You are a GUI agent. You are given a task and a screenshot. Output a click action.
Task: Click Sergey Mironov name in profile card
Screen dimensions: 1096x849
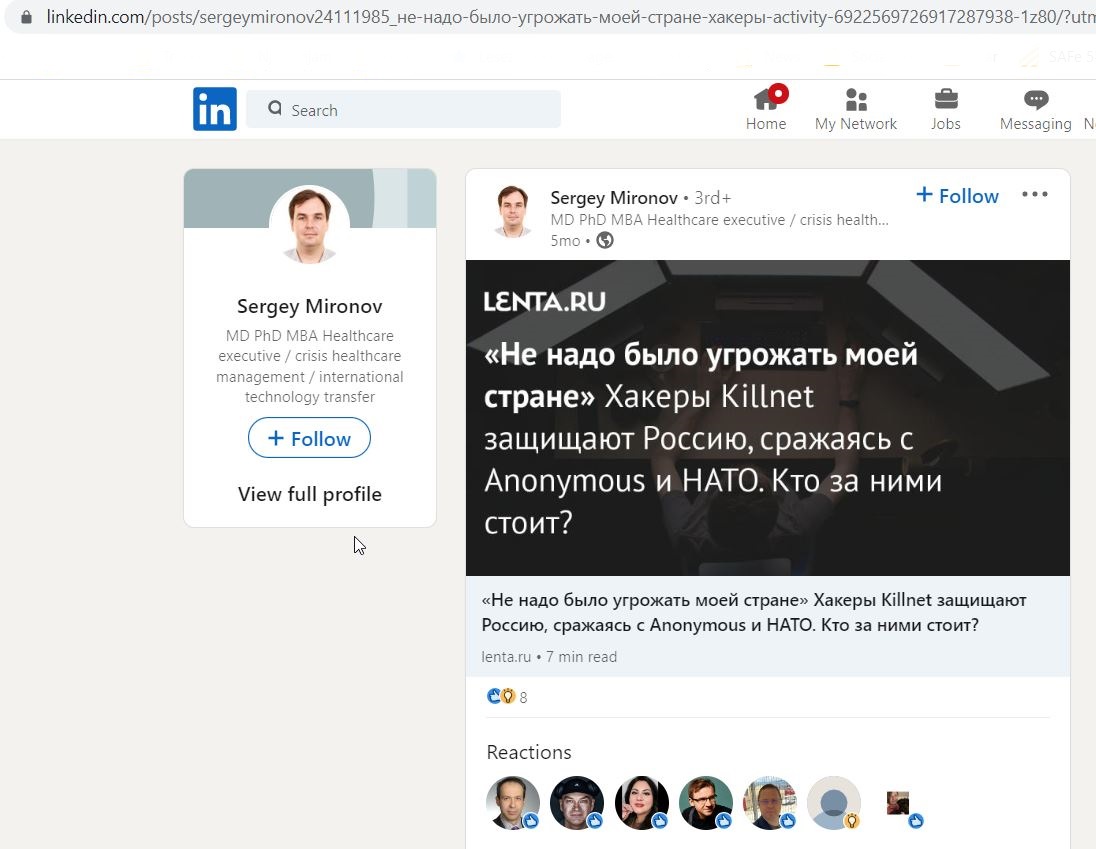(310, 306)
